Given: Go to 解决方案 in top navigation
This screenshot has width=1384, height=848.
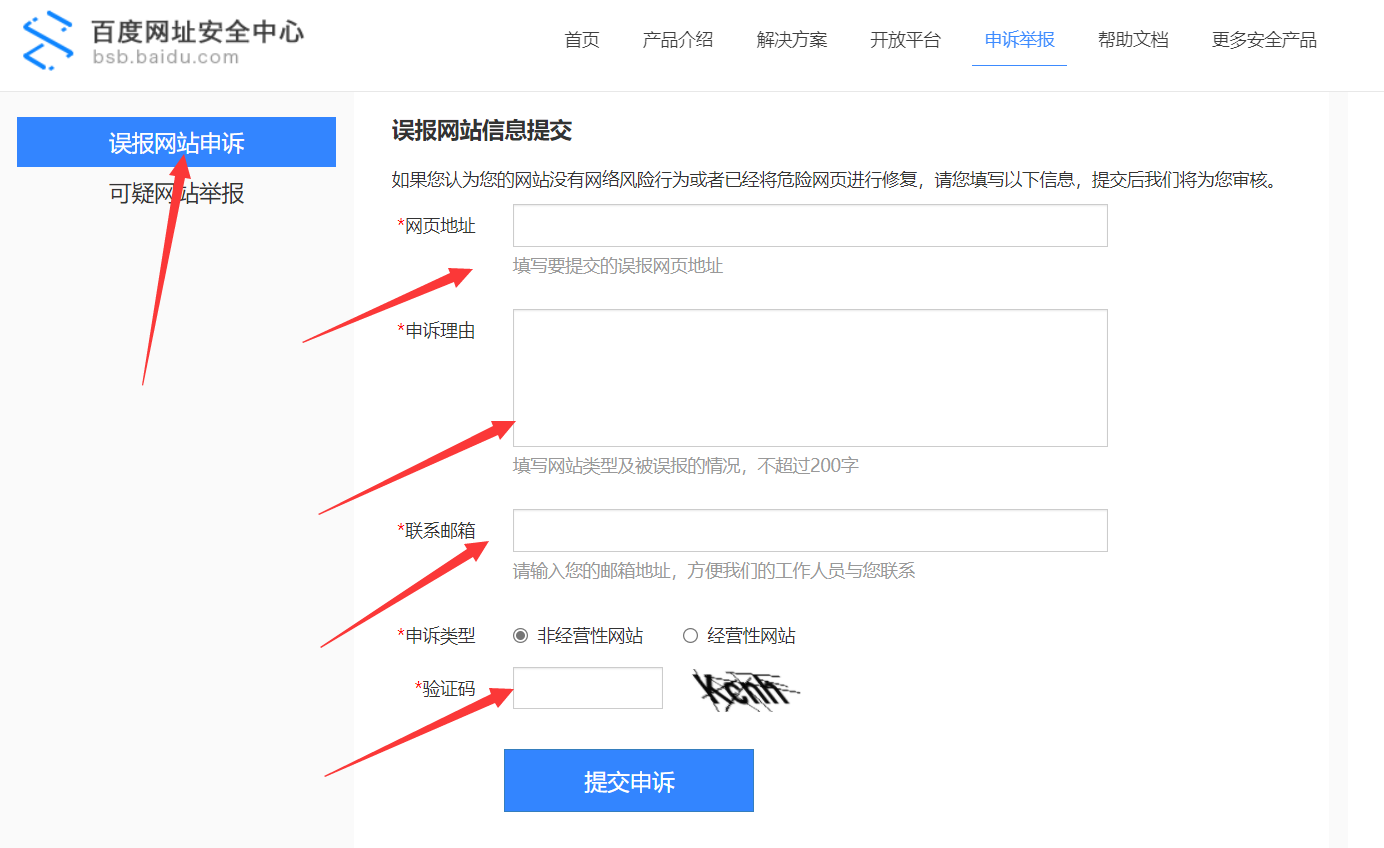Looking at the screenshot, I should coord(792,40).
